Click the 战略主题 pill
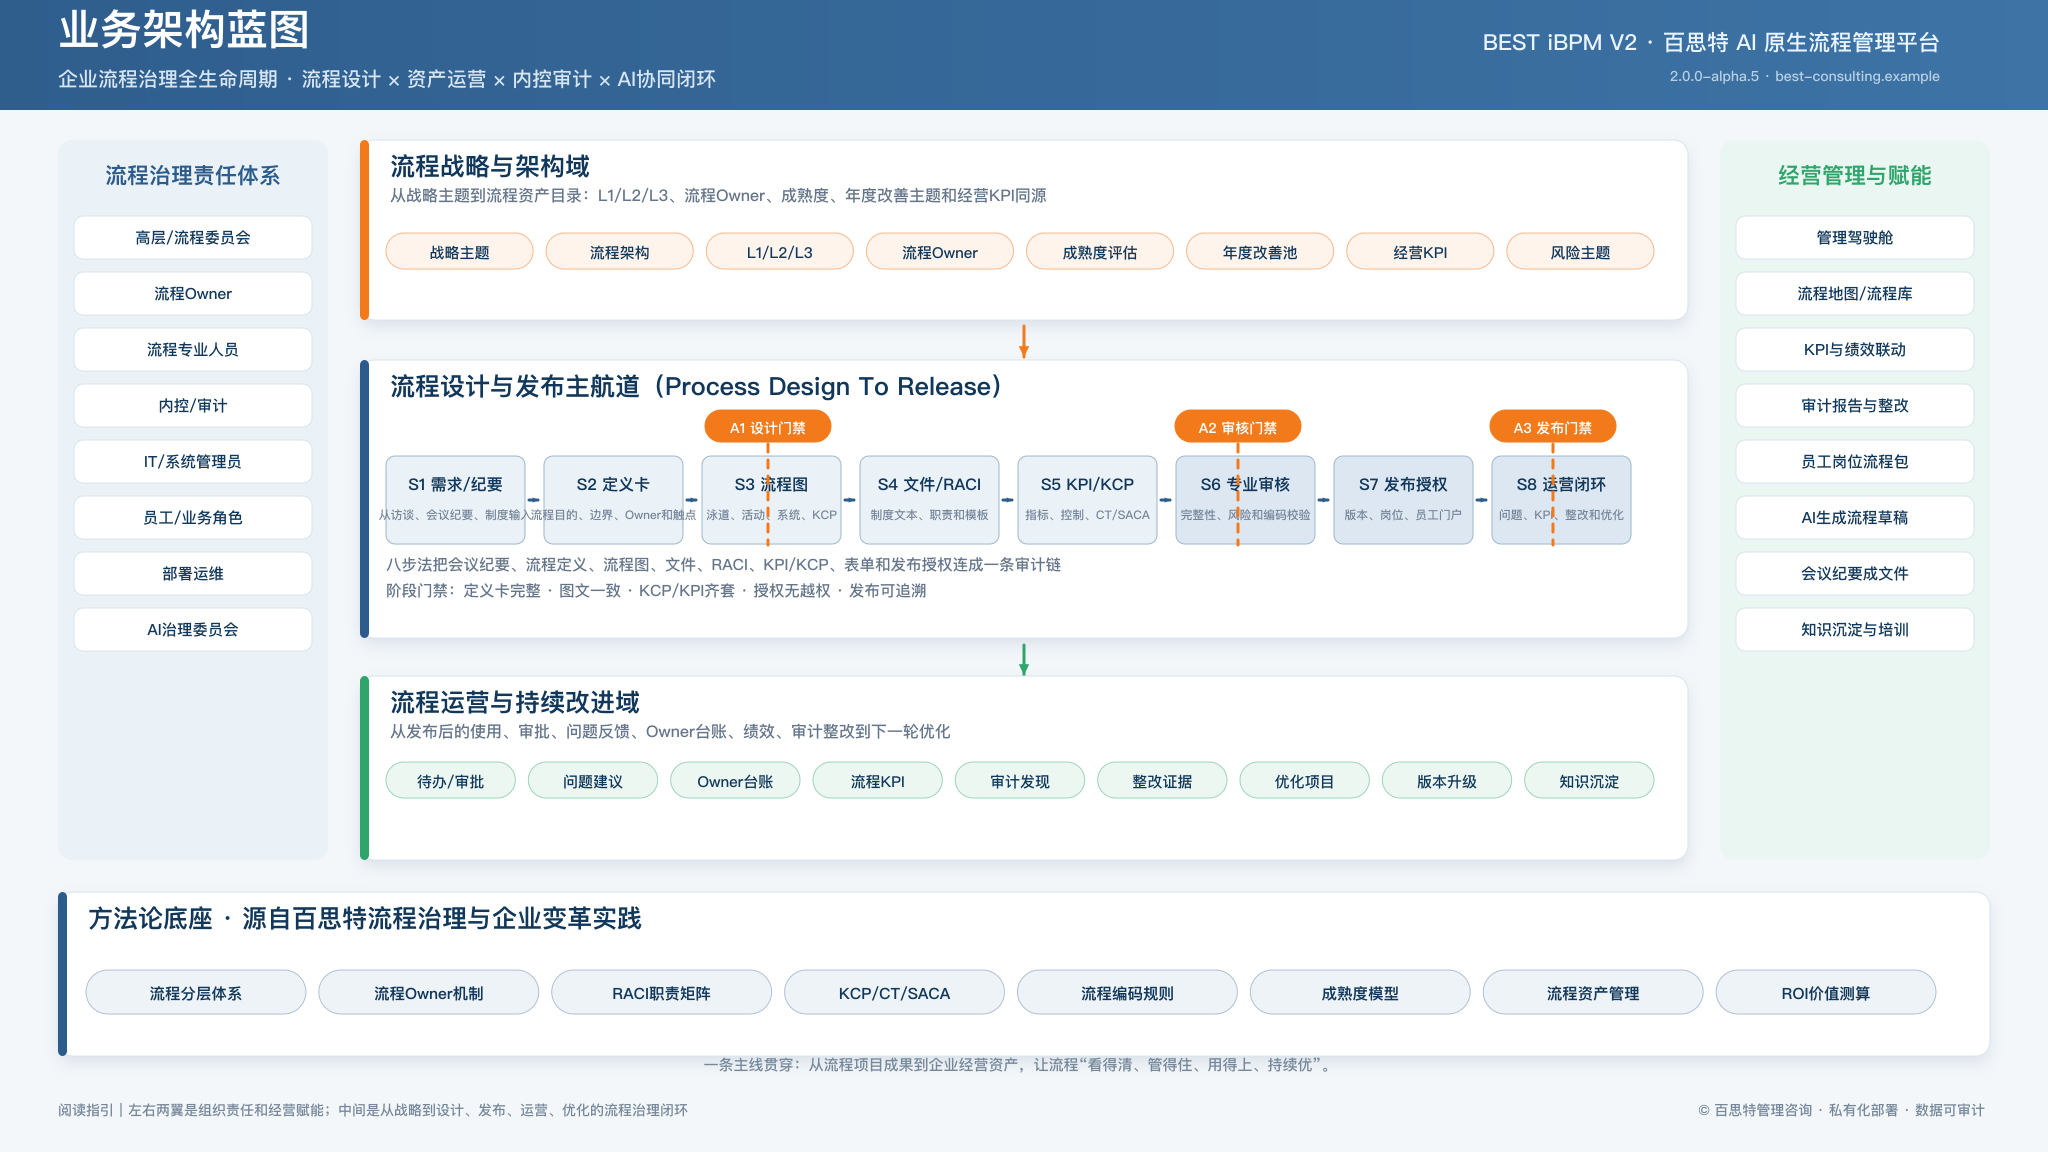The image size is (2048, 1152). (x=460, y=252)
